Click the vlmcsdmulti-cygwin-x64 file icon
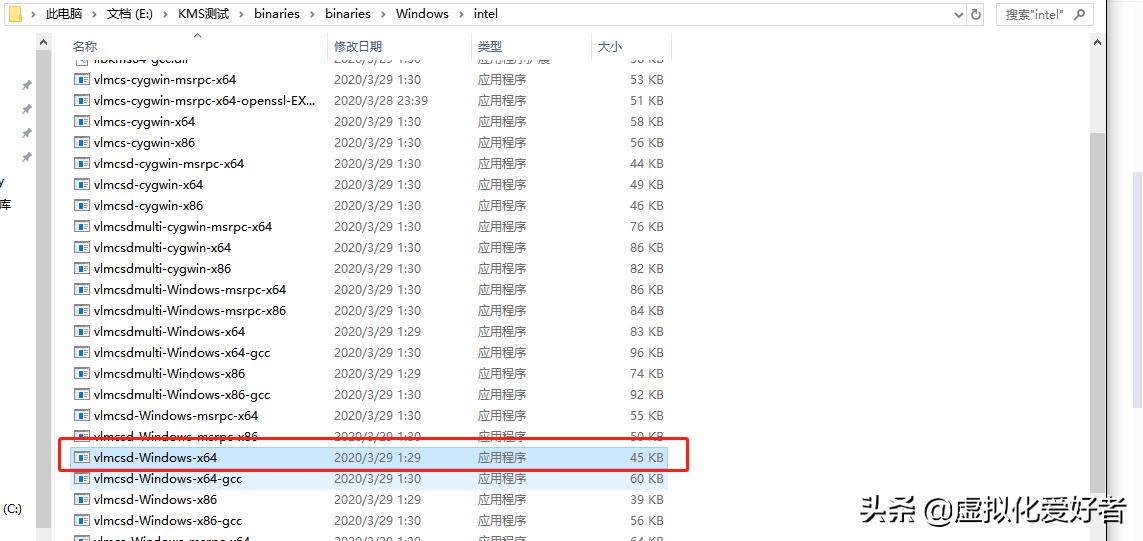Screen dimensions: 1143x541 (x=82, y=248)
